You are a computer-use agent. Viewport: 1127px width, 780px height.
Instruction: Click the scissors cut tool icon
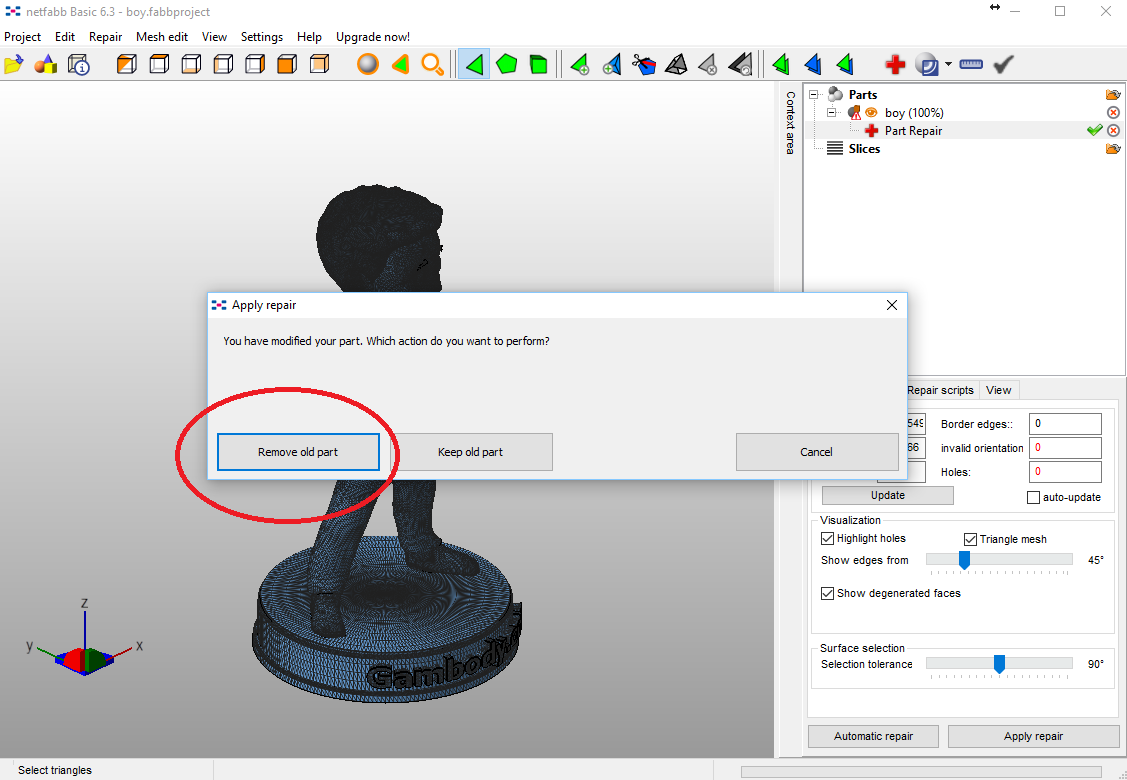[x=643, y=65]
